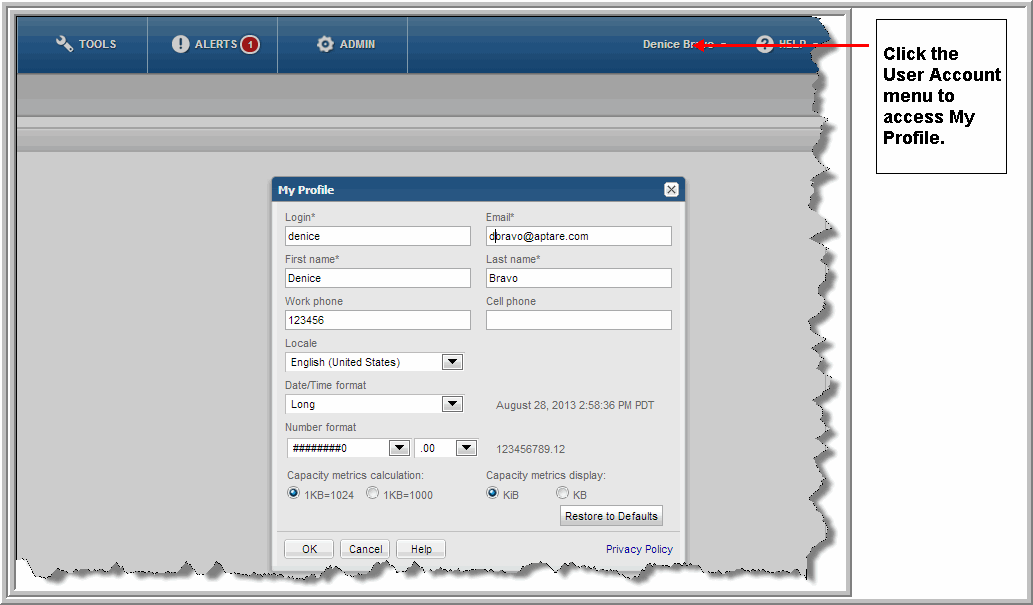Open the decimal places .00 dropdown
The width and height of the screenshot is (1033, 605).
[466, 448]
